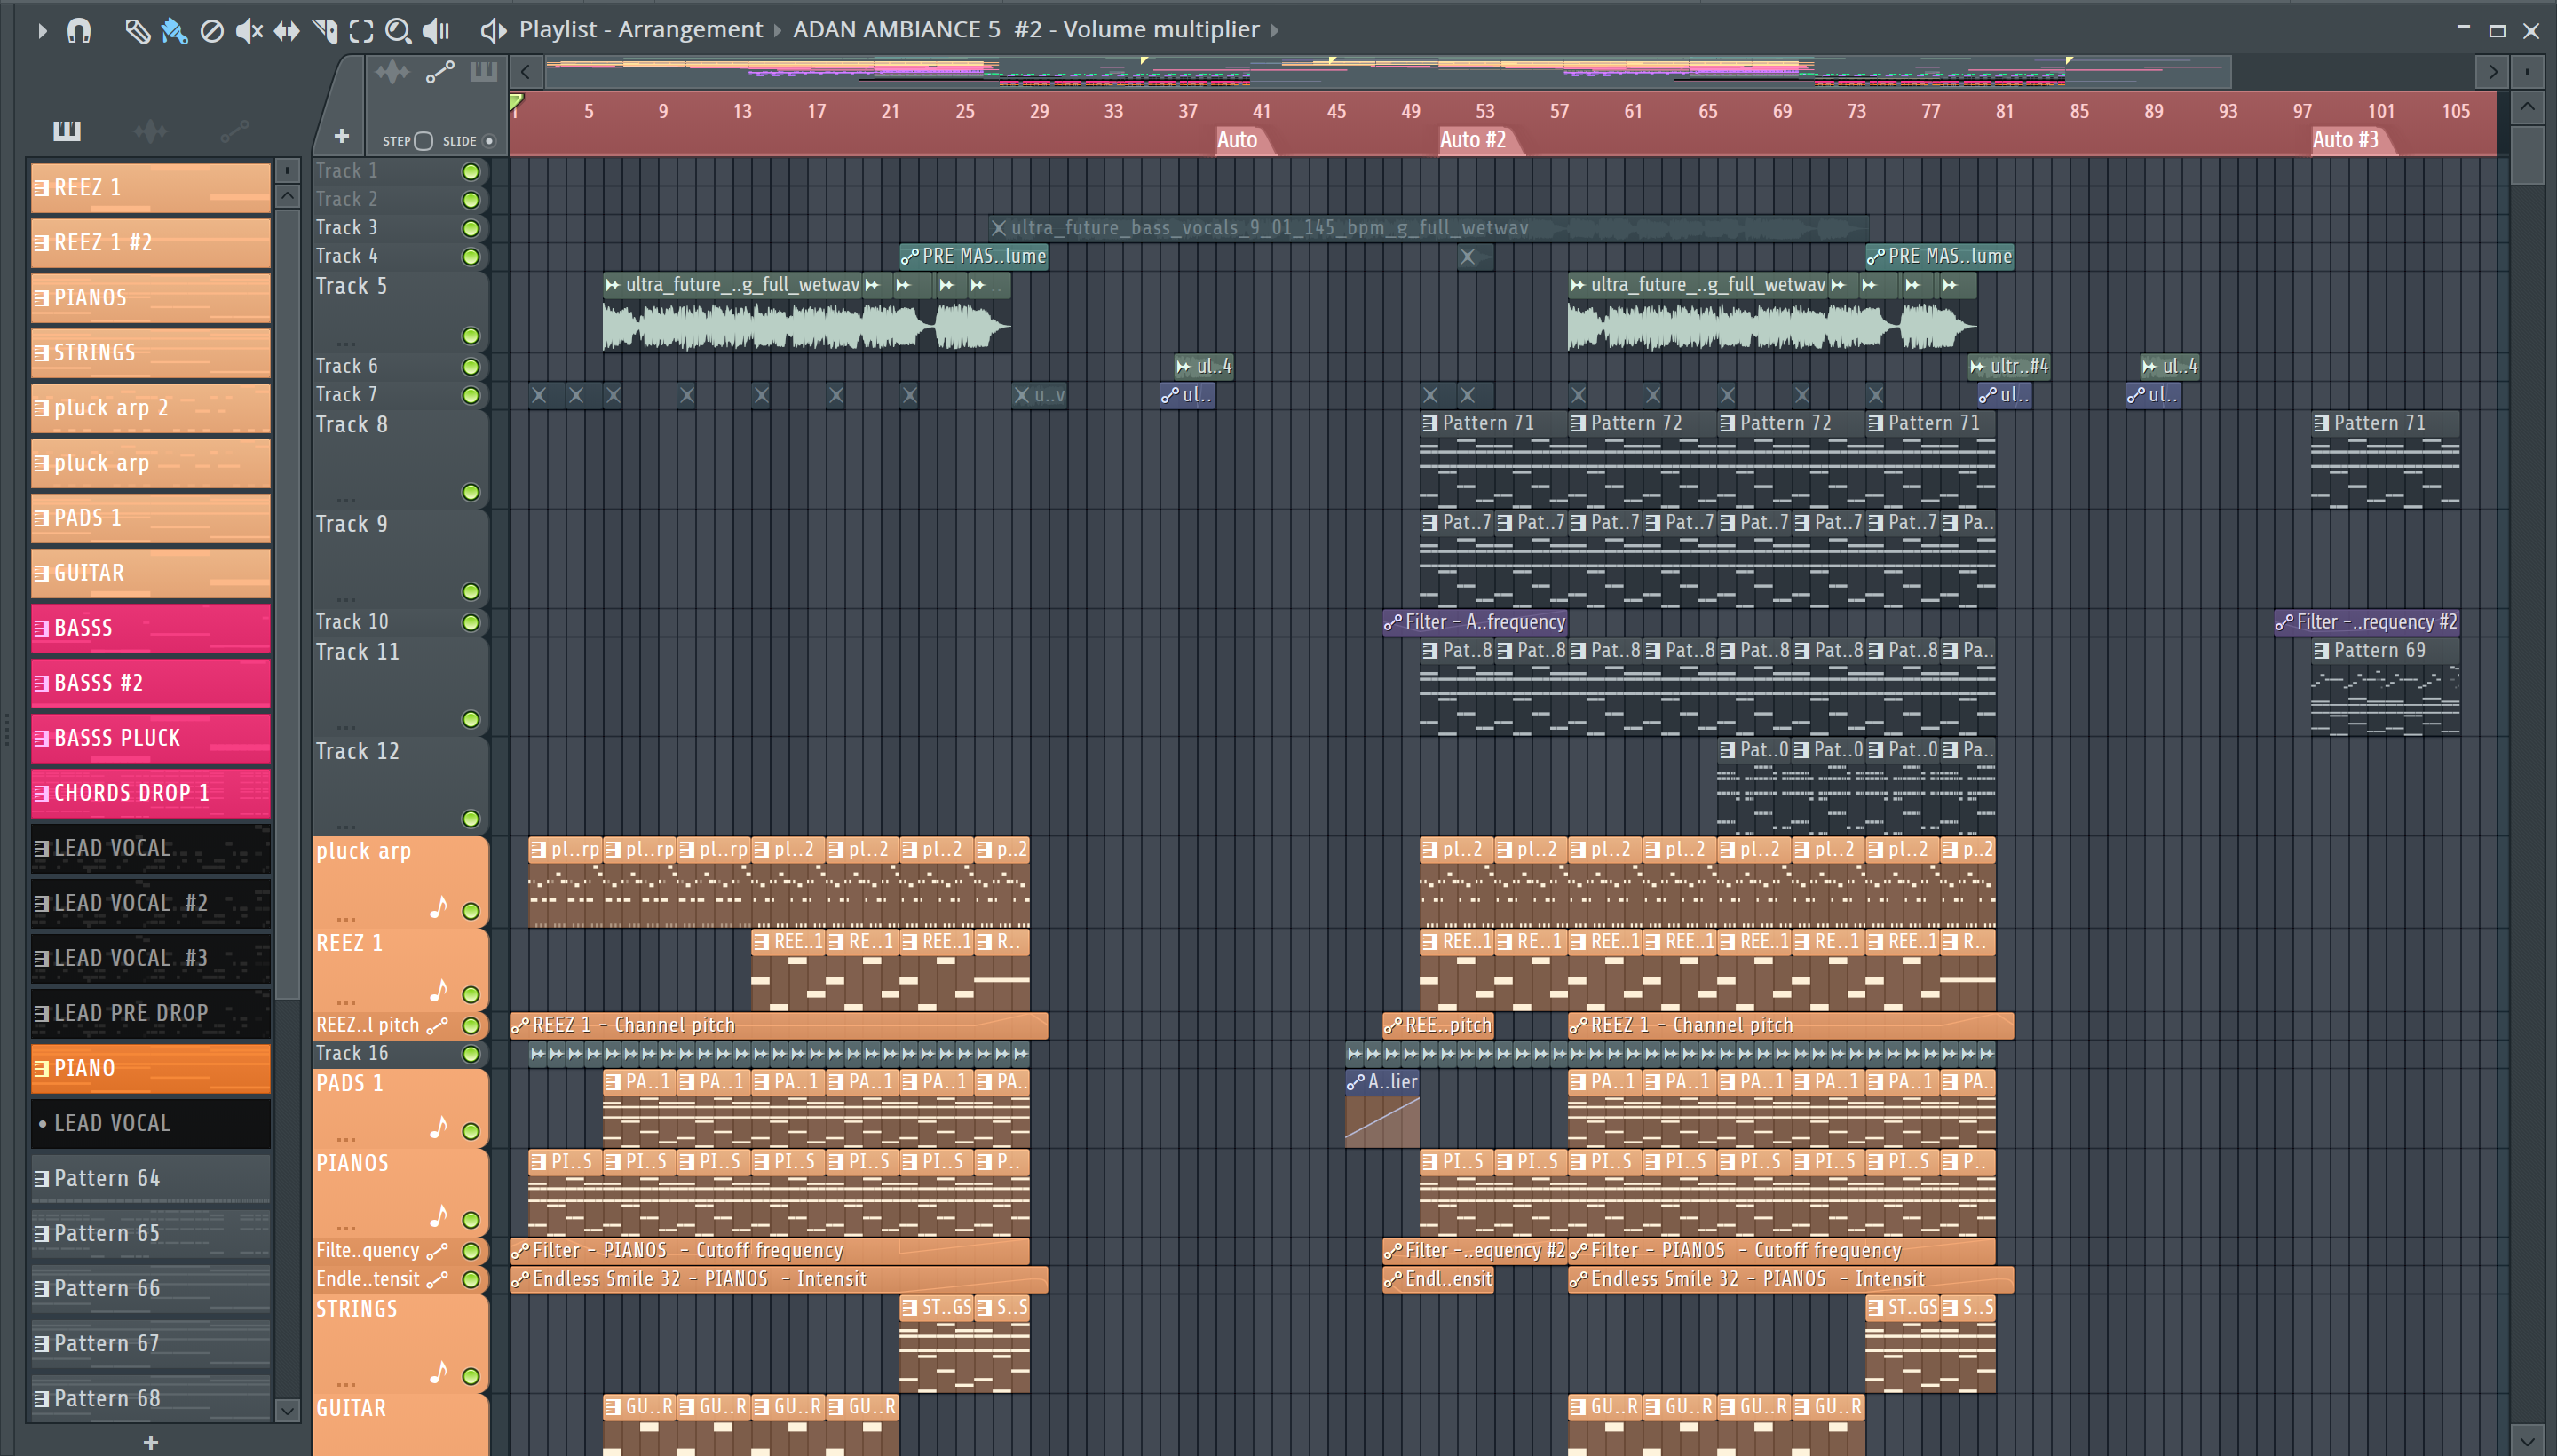Image resolution: width=2557 pixels, height=1456 pixels.
Task: Select the PIANOS pattern in picker
Action: tap(151, 298)
